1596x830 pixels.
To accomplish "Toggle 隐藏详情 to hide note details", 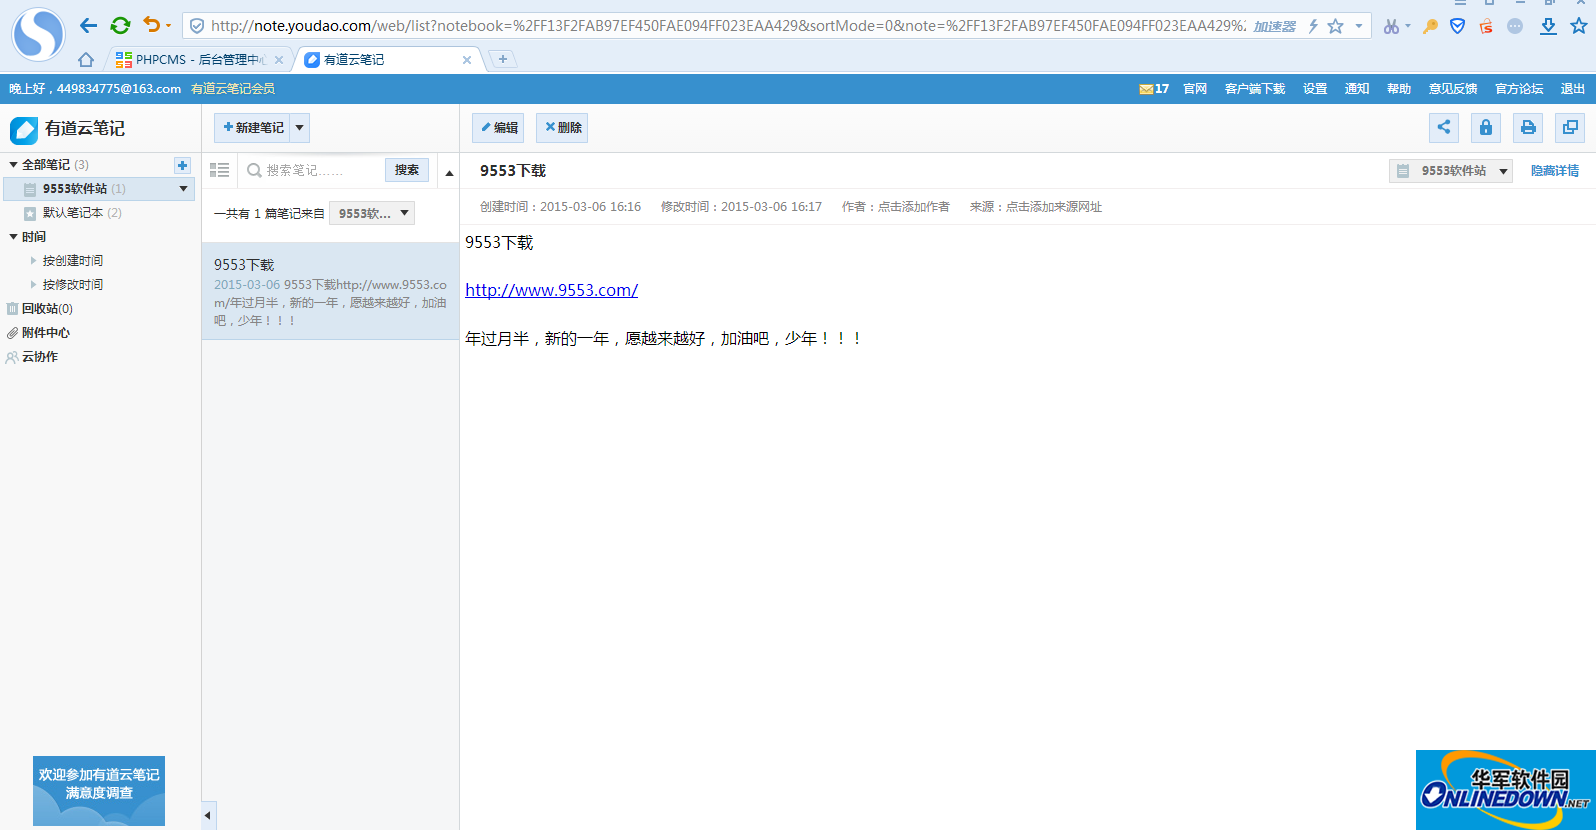I will [x=1554, y=171].
